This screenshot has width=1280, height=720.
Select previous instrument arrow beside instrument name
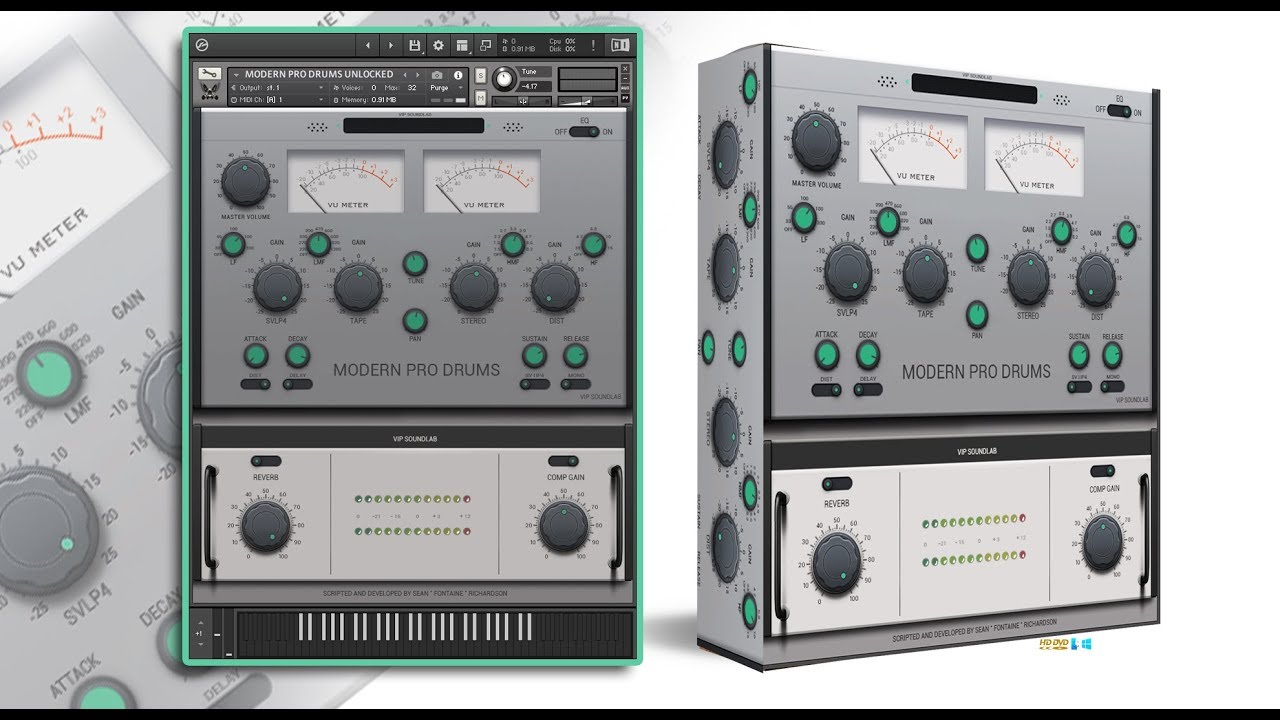pyautogui.click(x=405, y=75)
